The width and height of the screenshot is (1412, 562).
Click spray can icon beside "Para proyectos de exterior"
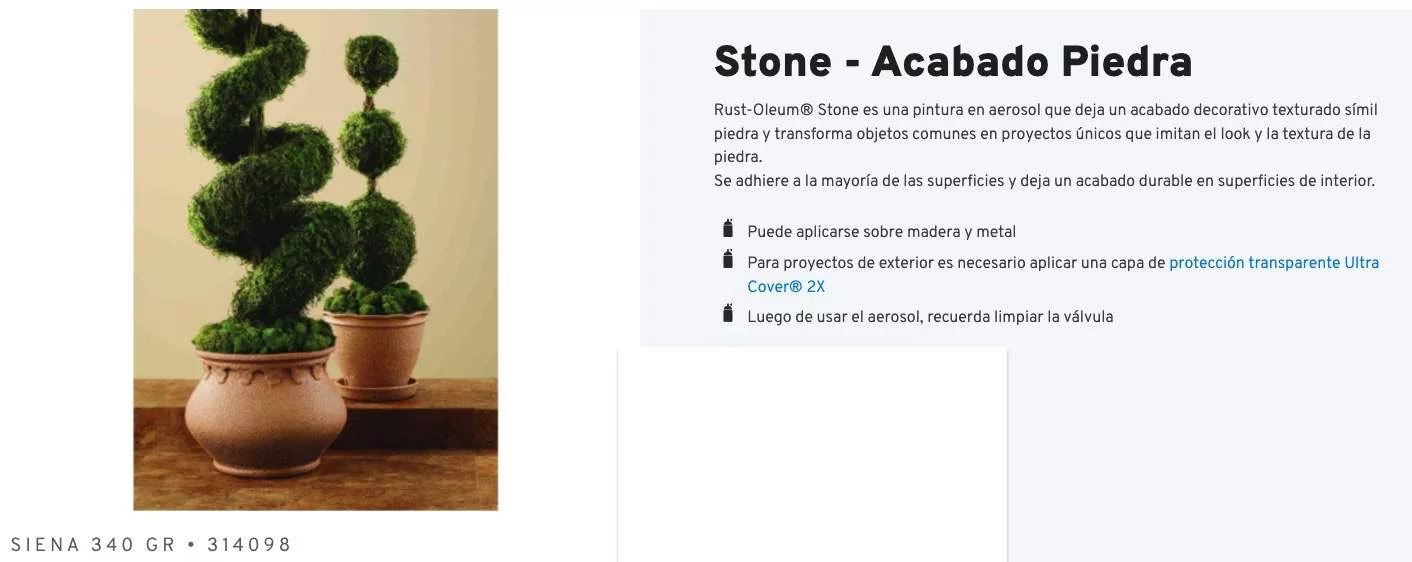728,260
